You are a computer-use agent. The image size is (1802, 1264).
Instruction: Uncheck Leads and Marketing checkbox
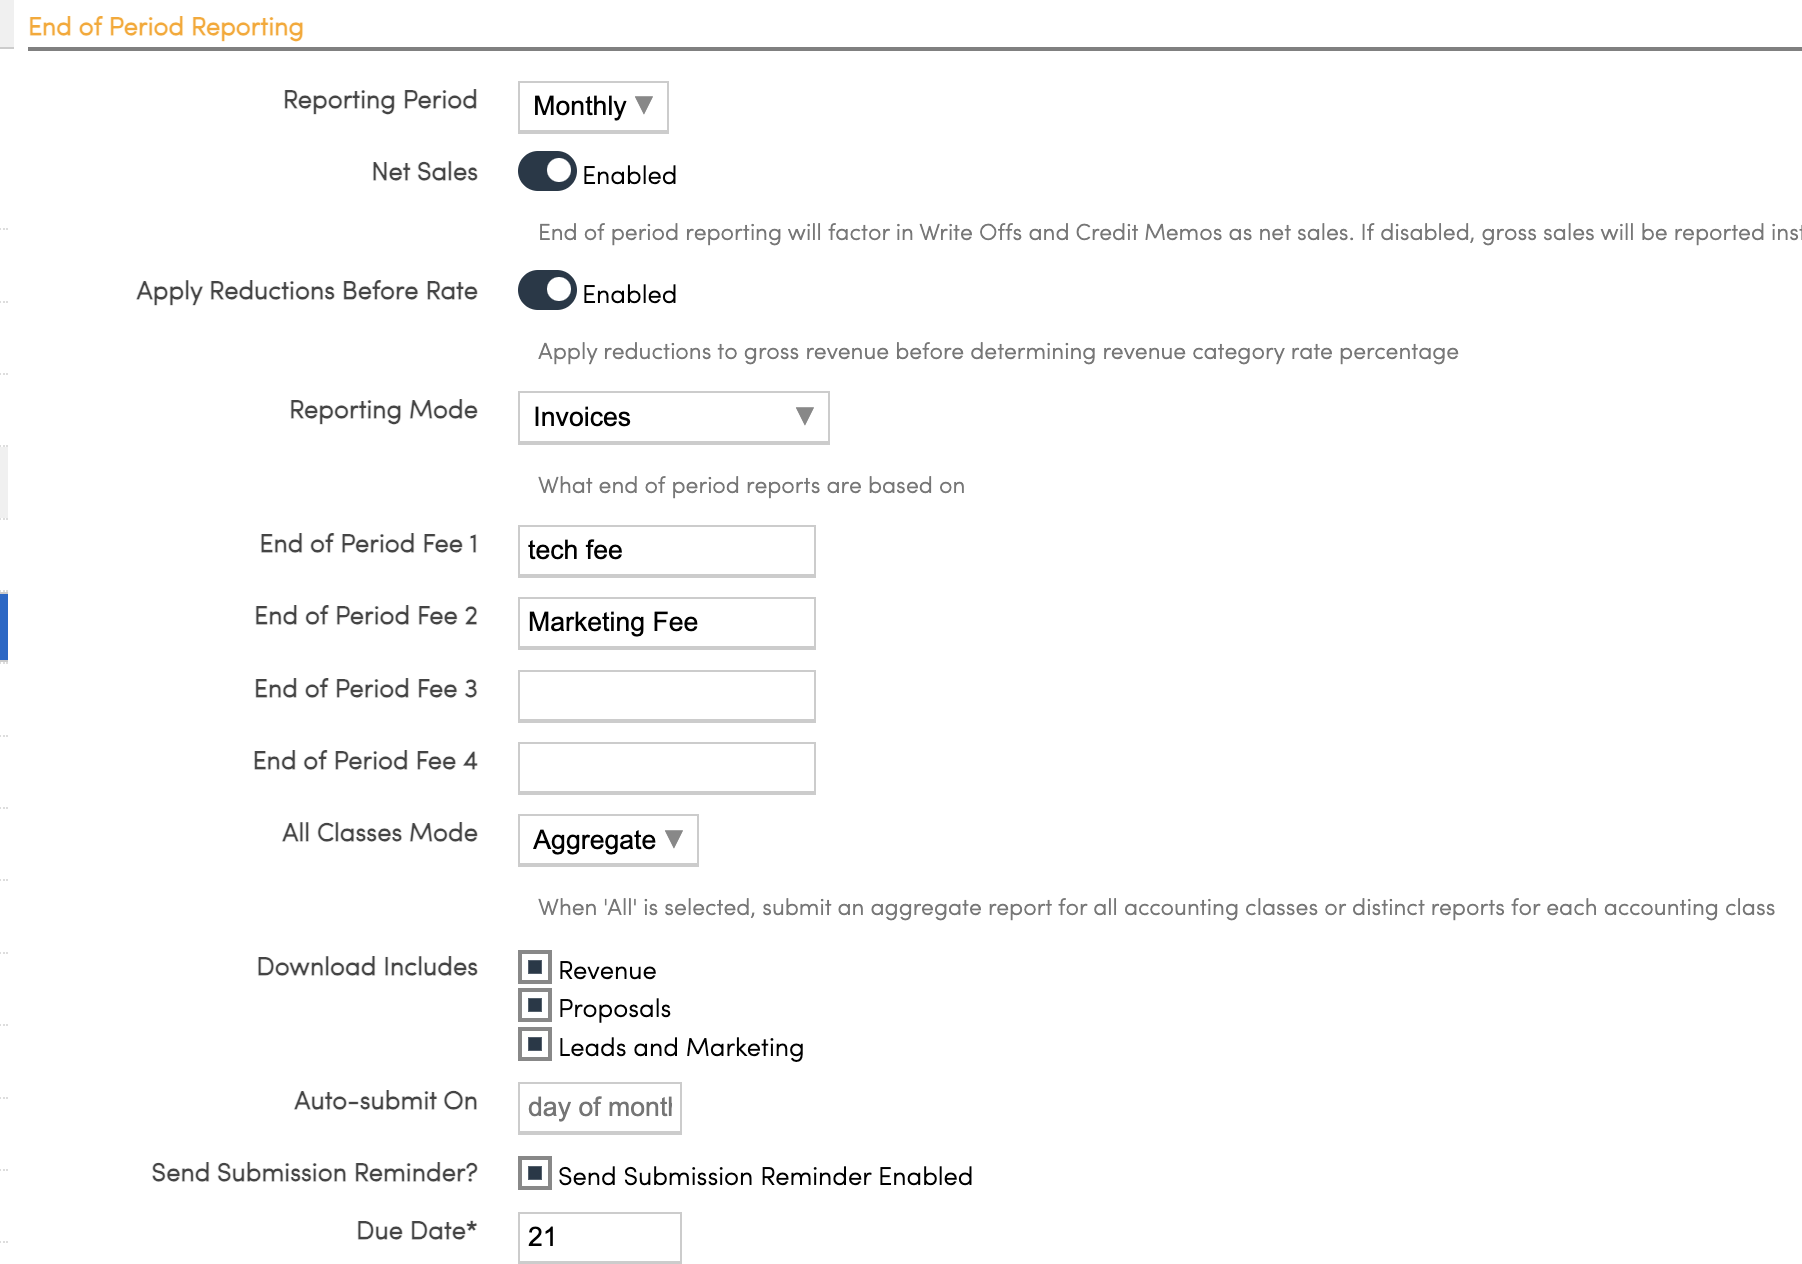(535, 1044)
